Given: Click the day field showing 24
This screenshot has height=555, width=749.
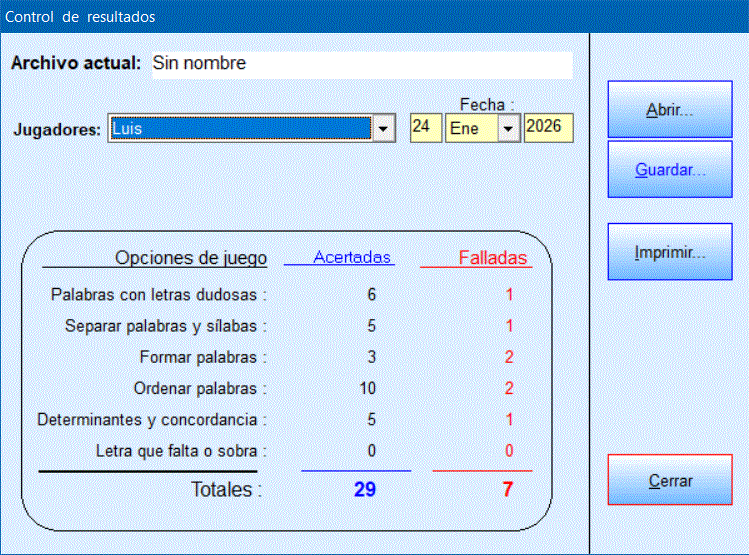Looking at the screenshot, I should click(425, 128).
